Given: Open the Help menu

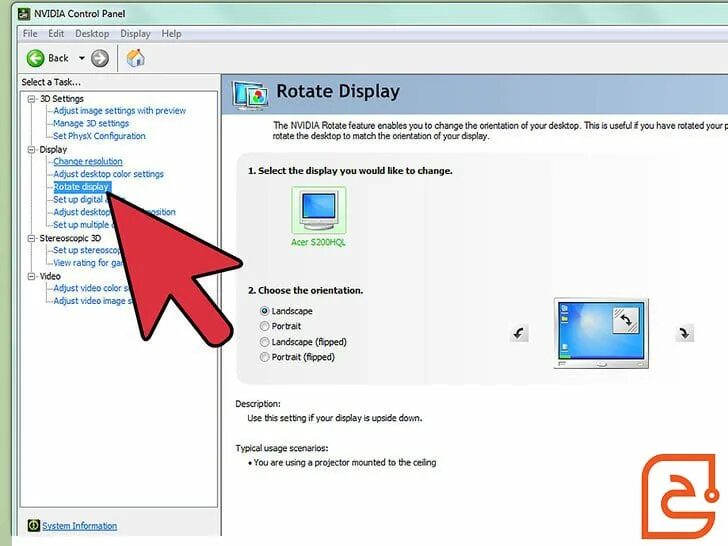Looking at the screenshot, I should [171, 33].
